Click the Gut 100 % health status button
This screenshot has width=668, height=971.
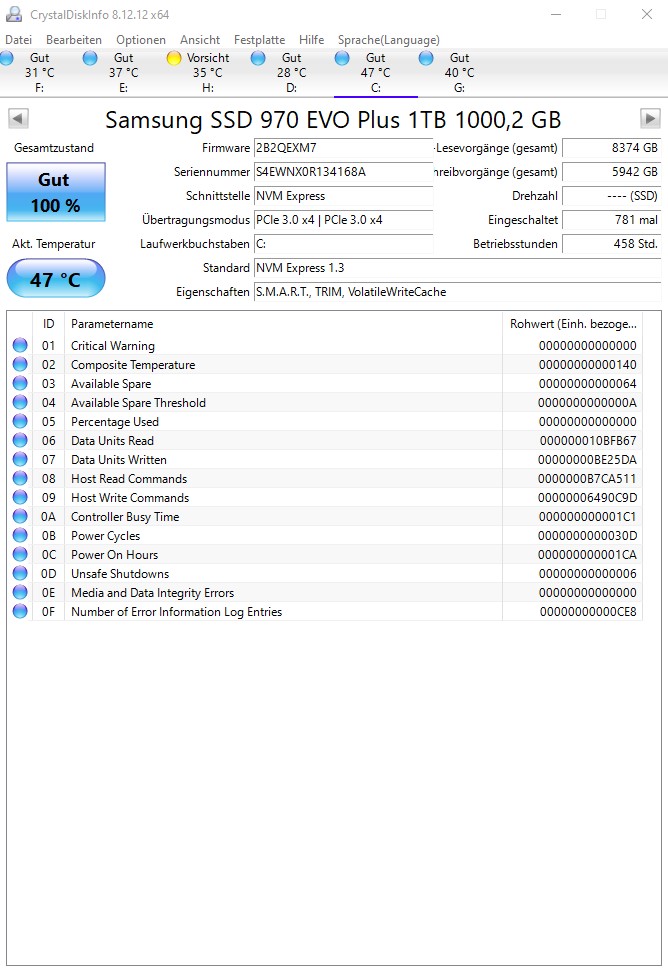(56, 192)
